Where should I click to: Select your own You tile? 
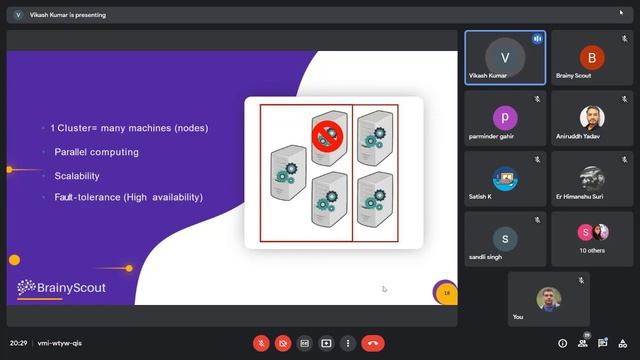pos(549,299)
